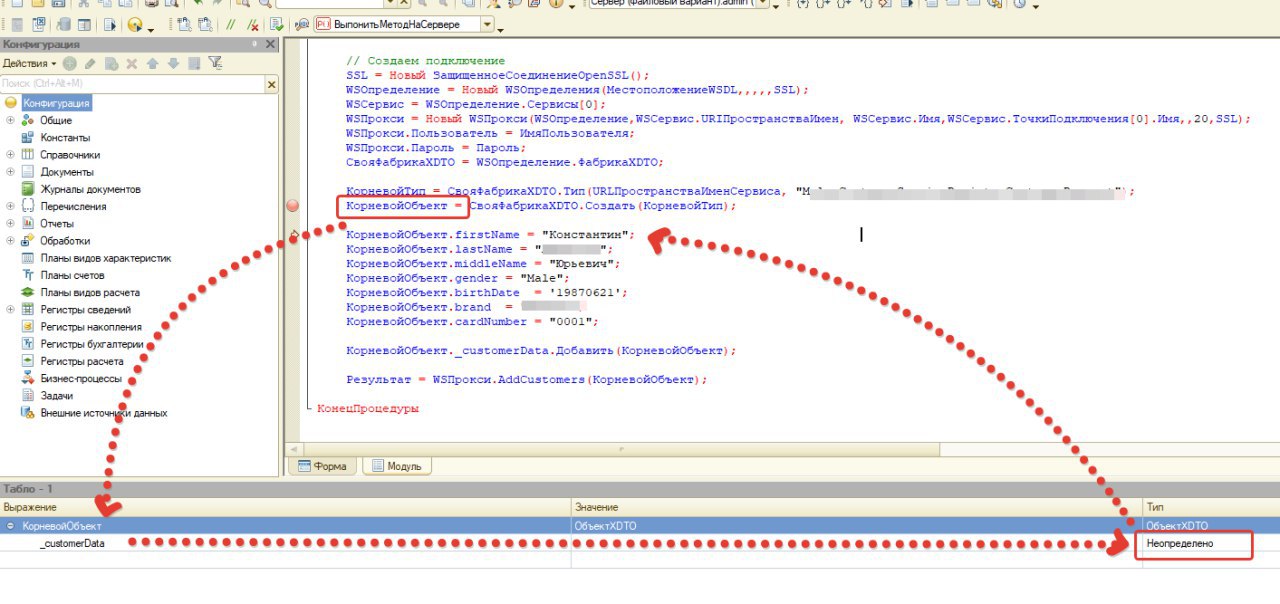The image size is (1280, 604).
Task: Switch to the Модуль tab
Action: 397,466
